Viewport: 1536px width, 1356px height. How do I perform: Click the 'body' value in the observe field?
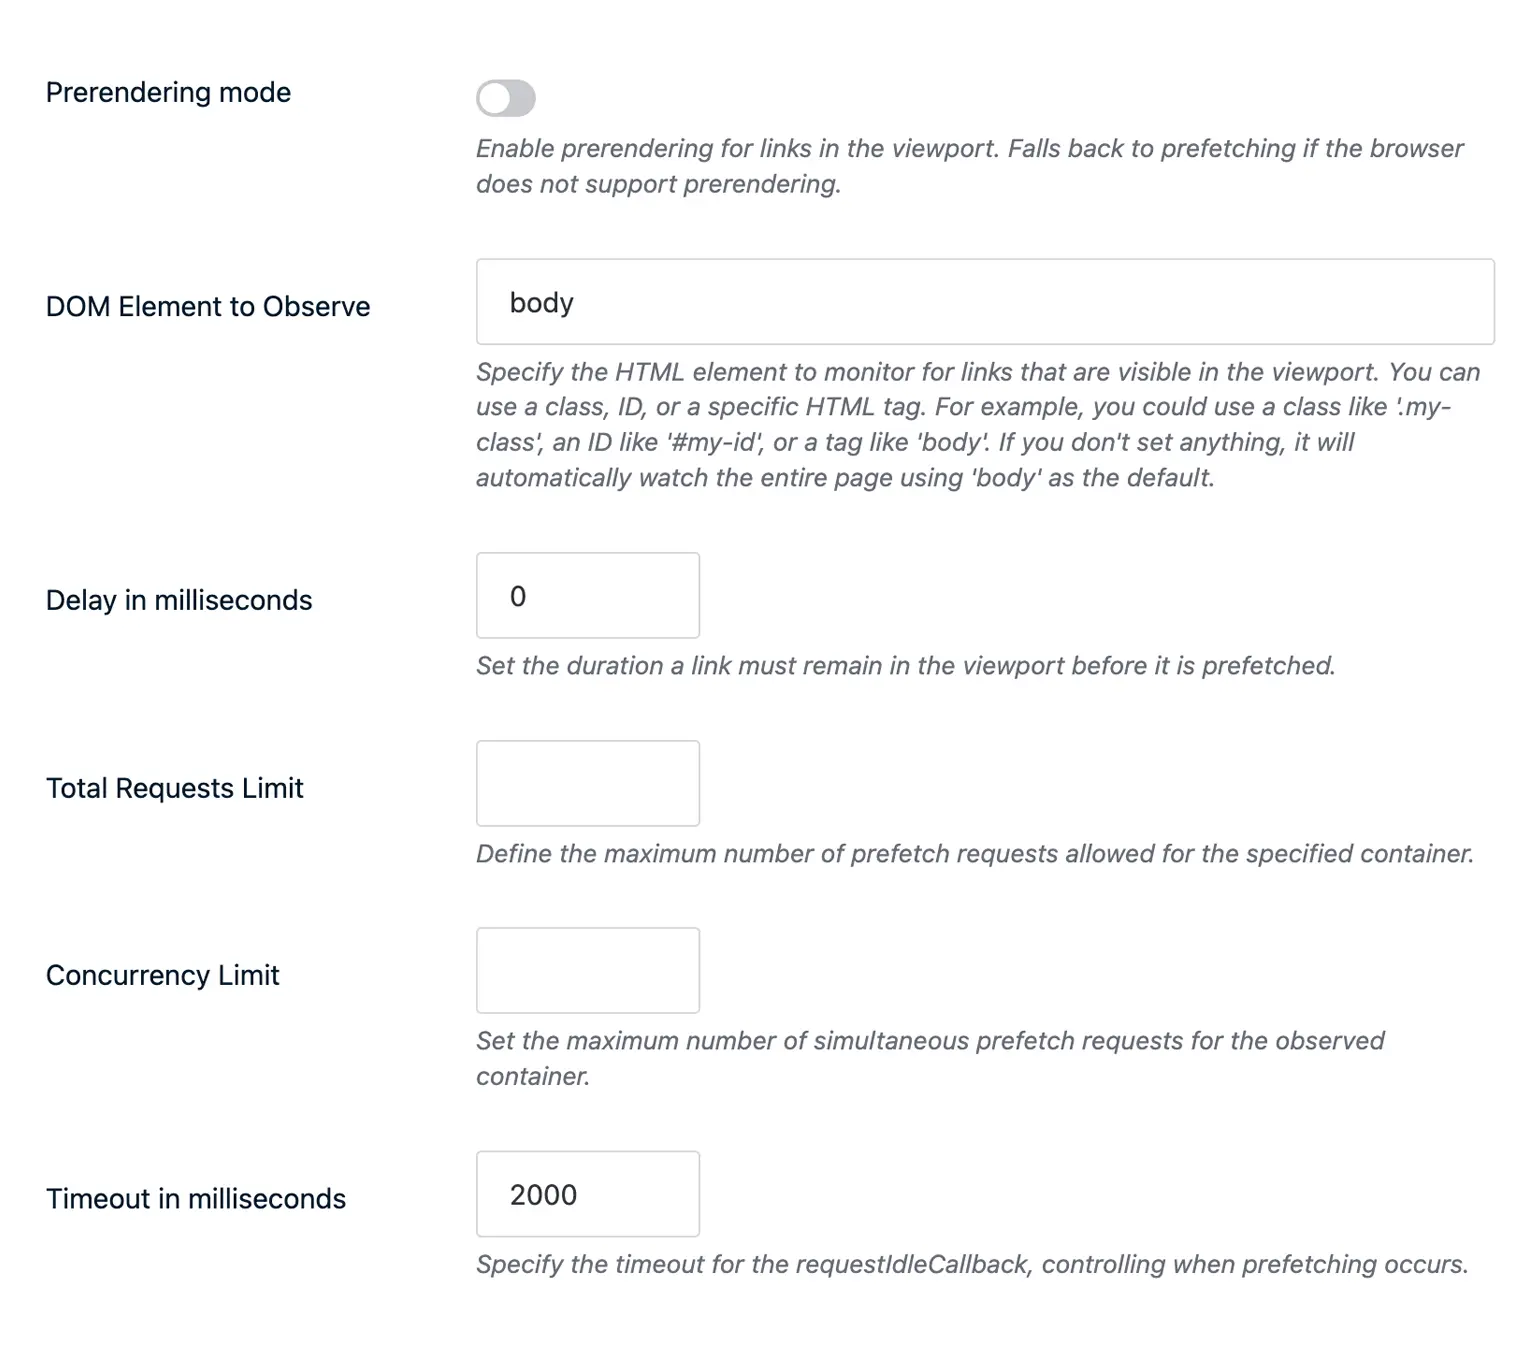pos(540,301)
